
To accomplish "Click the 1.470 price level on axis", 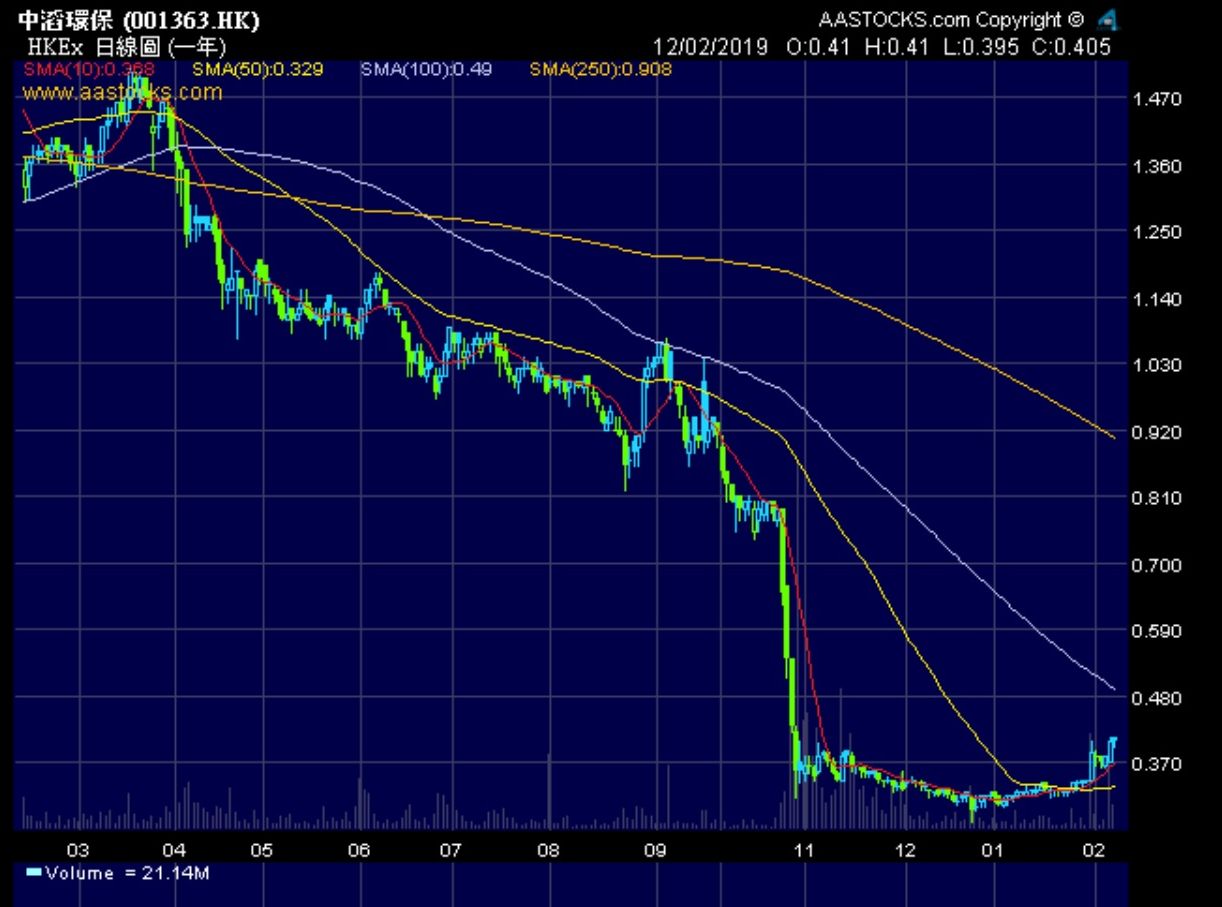I will tap(1159, 100).
